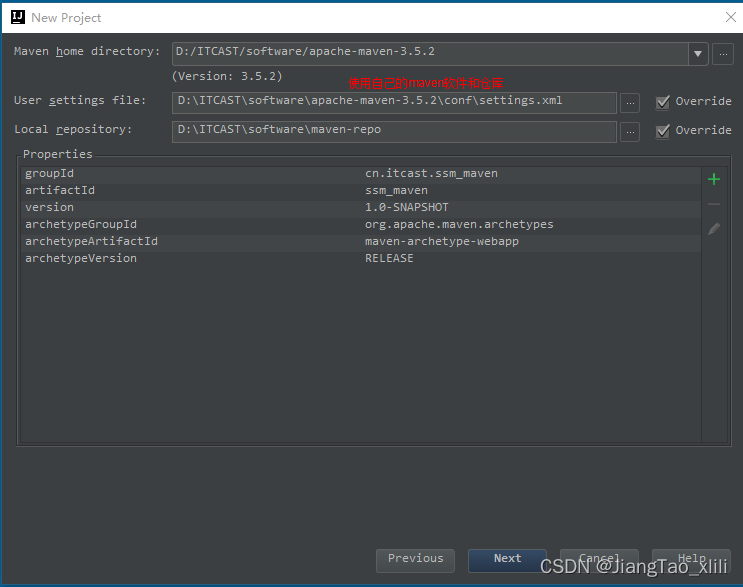This screenshot has width=743, height=587.
Task: Browse for user settings file
Action: pyautogui.click(x=630, y=103)
